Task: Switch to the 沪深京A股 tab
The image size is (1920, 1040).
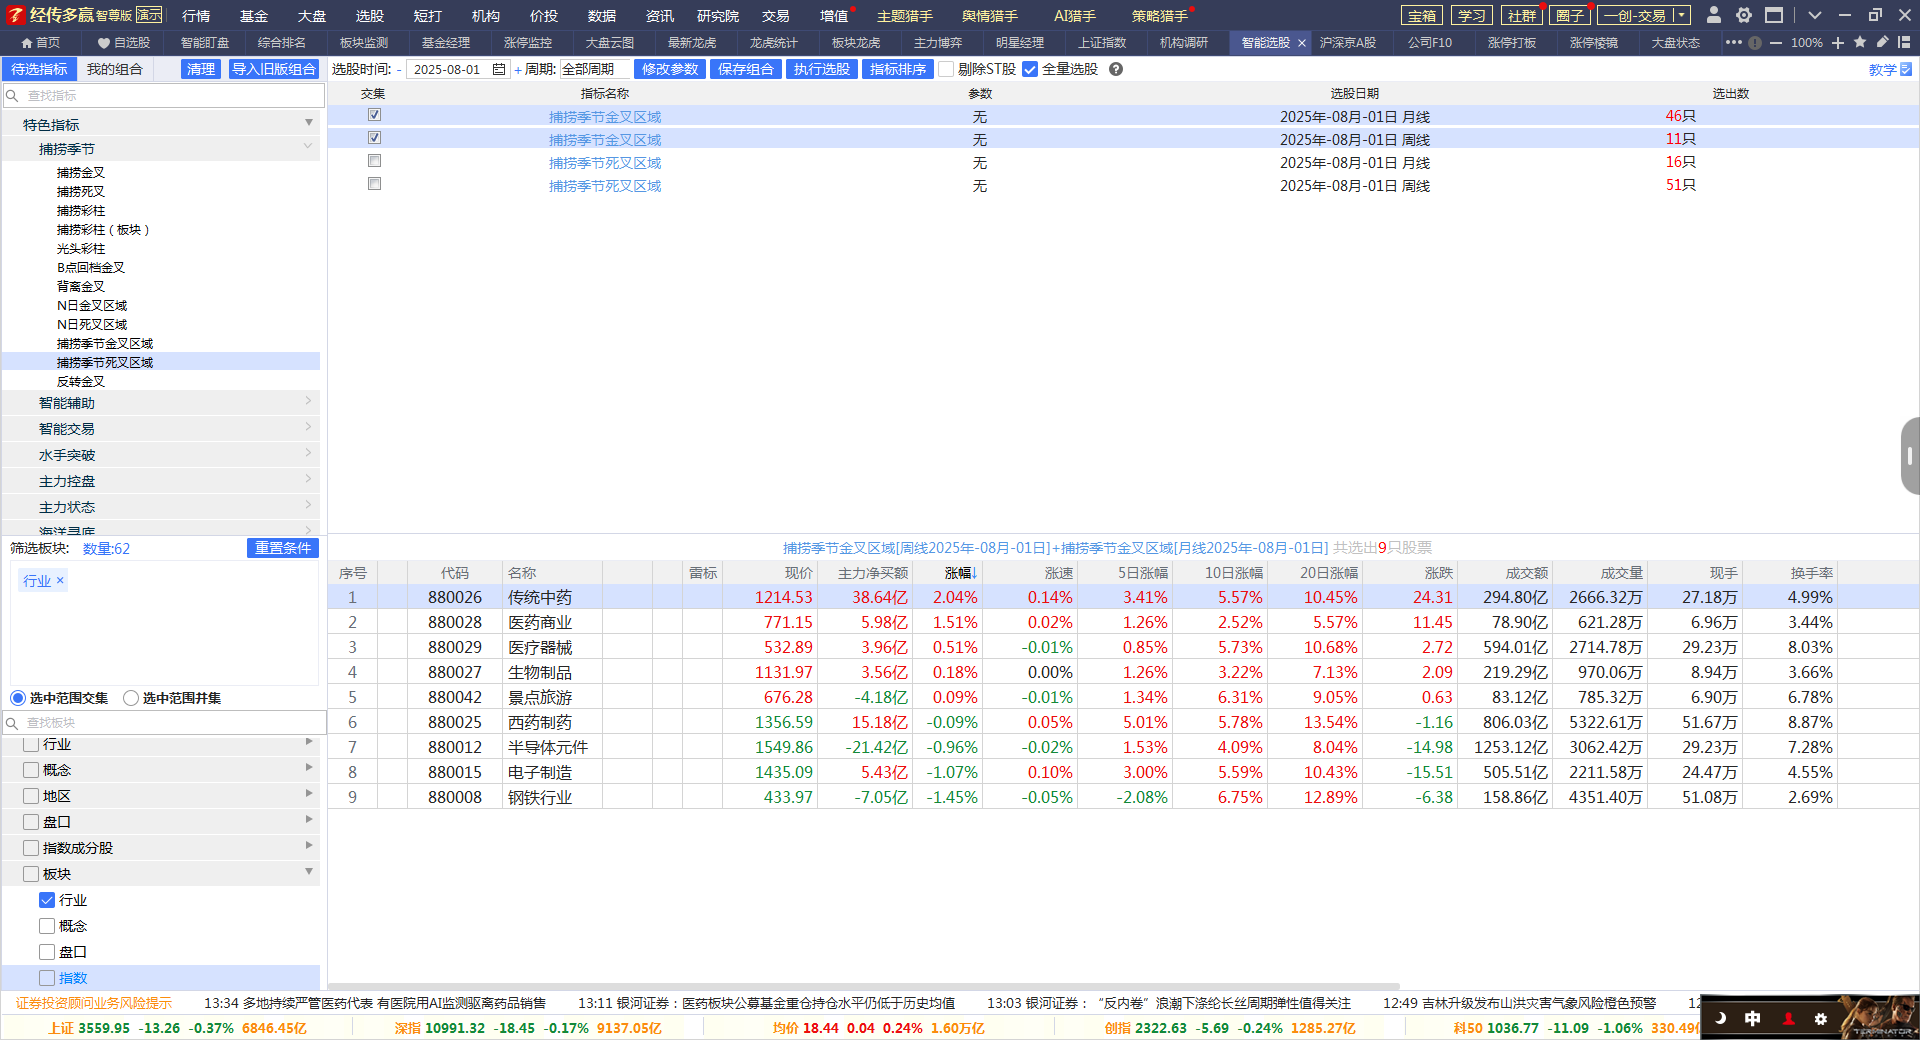Action: pos(1347,43)
